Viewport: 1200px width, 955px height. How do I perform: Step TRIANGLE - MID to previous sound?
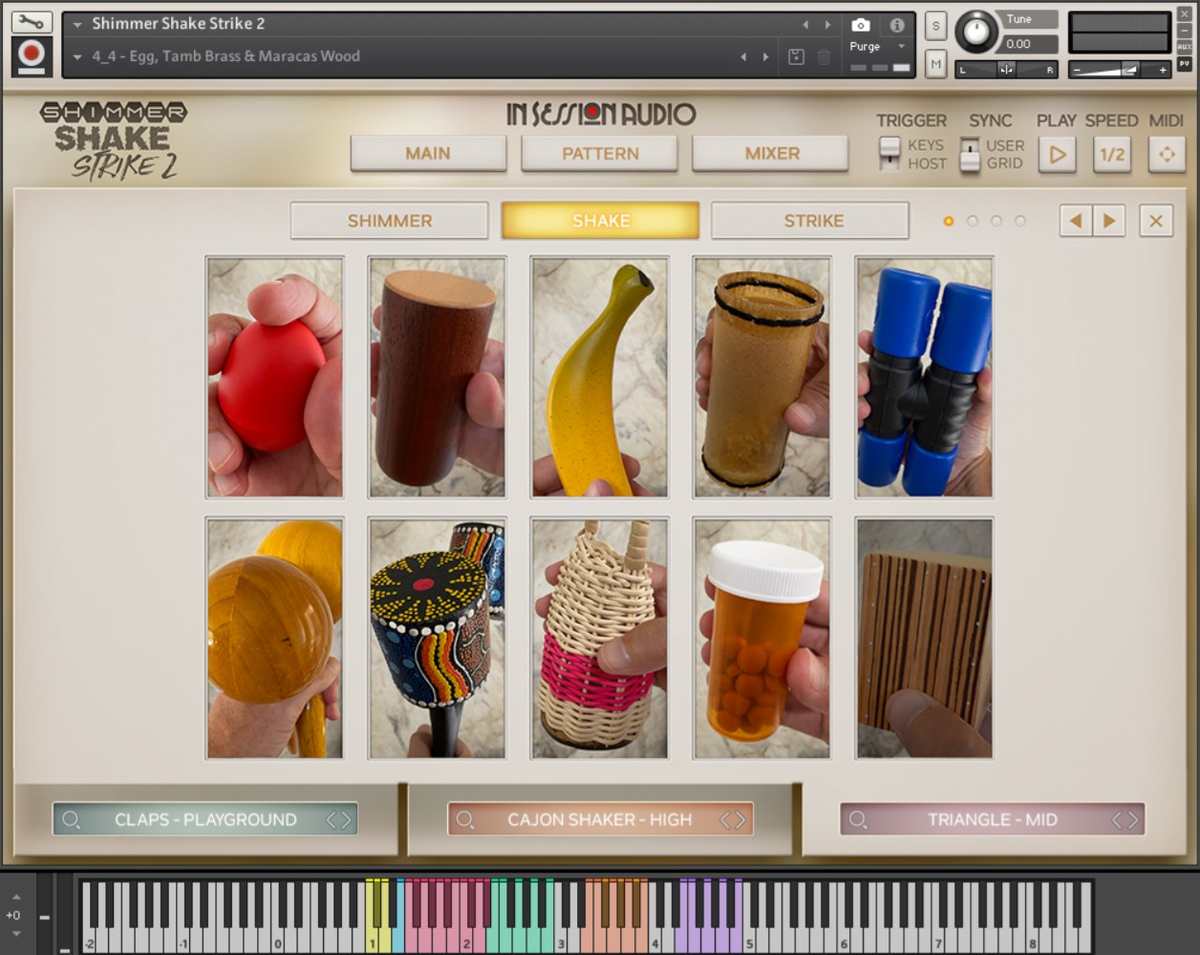point(1118,820)
